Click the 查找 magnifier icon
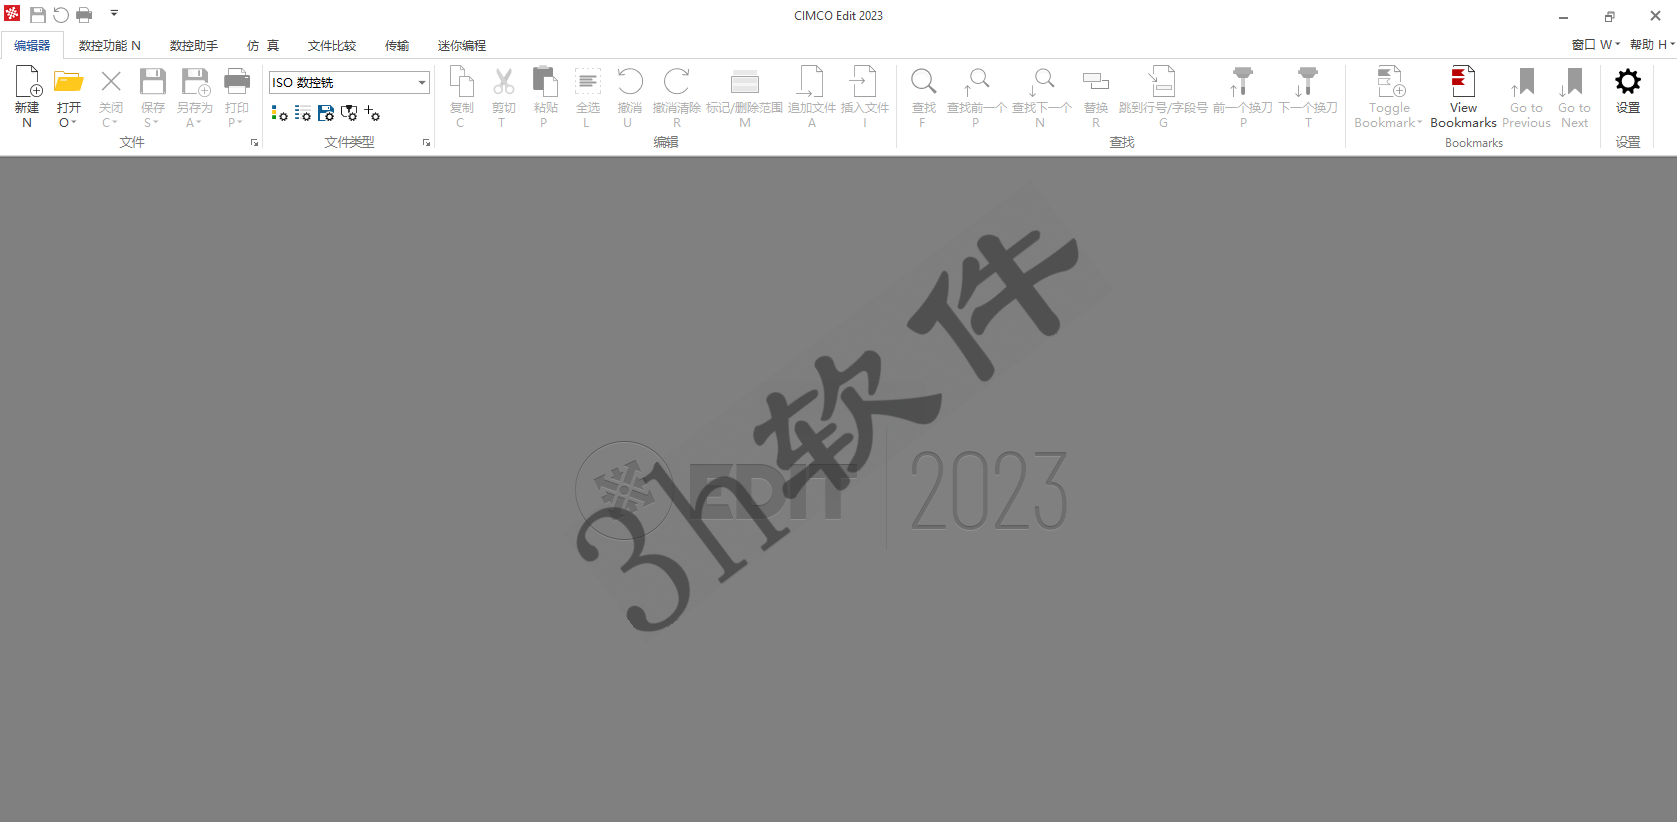 [924, 82]
